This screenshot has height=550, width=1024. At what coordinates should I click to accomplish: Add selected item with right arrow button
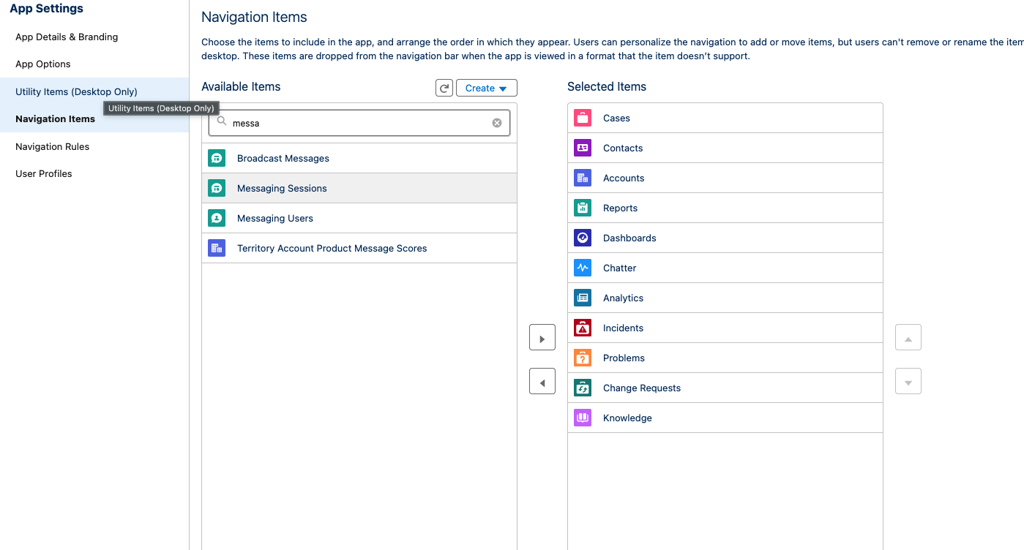pos(542,338)
